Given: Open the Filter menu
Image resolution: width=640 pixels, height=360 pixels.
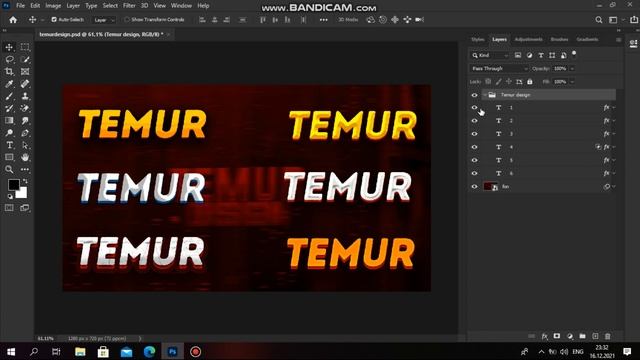Looking at the screenshot, I should [129, 6].
